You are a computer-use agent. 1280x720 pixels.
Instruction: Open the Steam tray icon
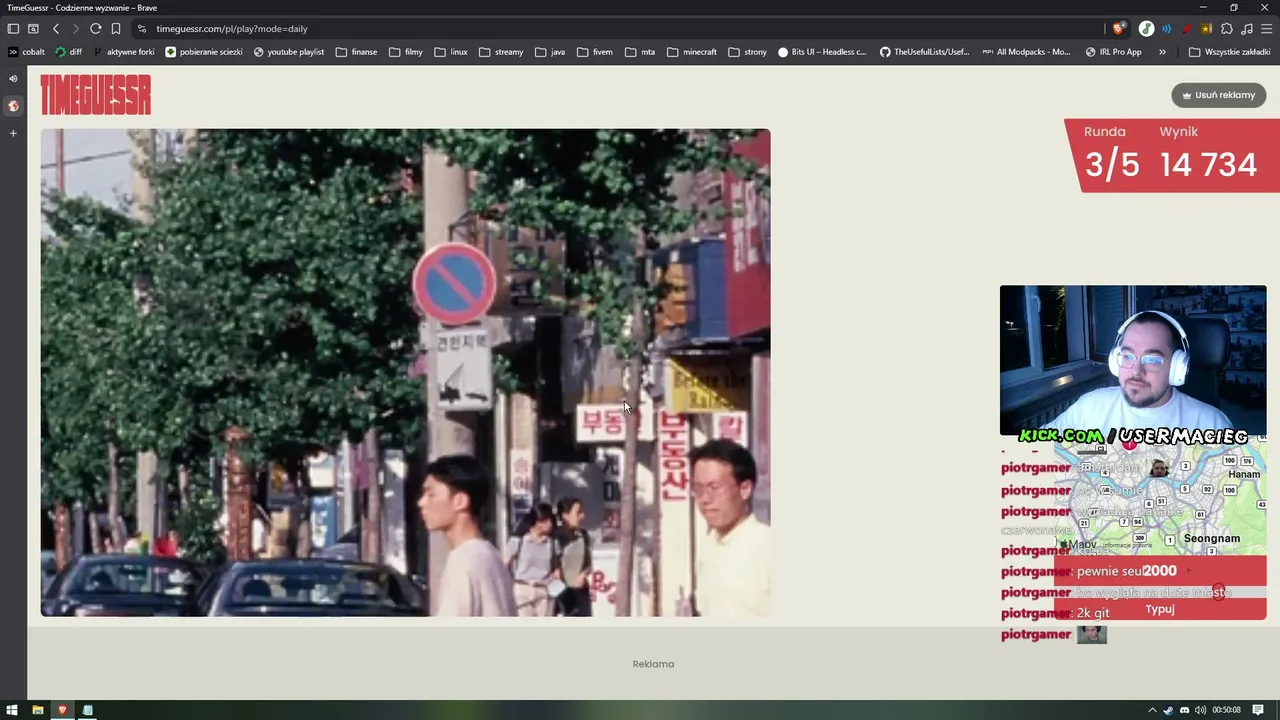click(x=1168, y=710)
